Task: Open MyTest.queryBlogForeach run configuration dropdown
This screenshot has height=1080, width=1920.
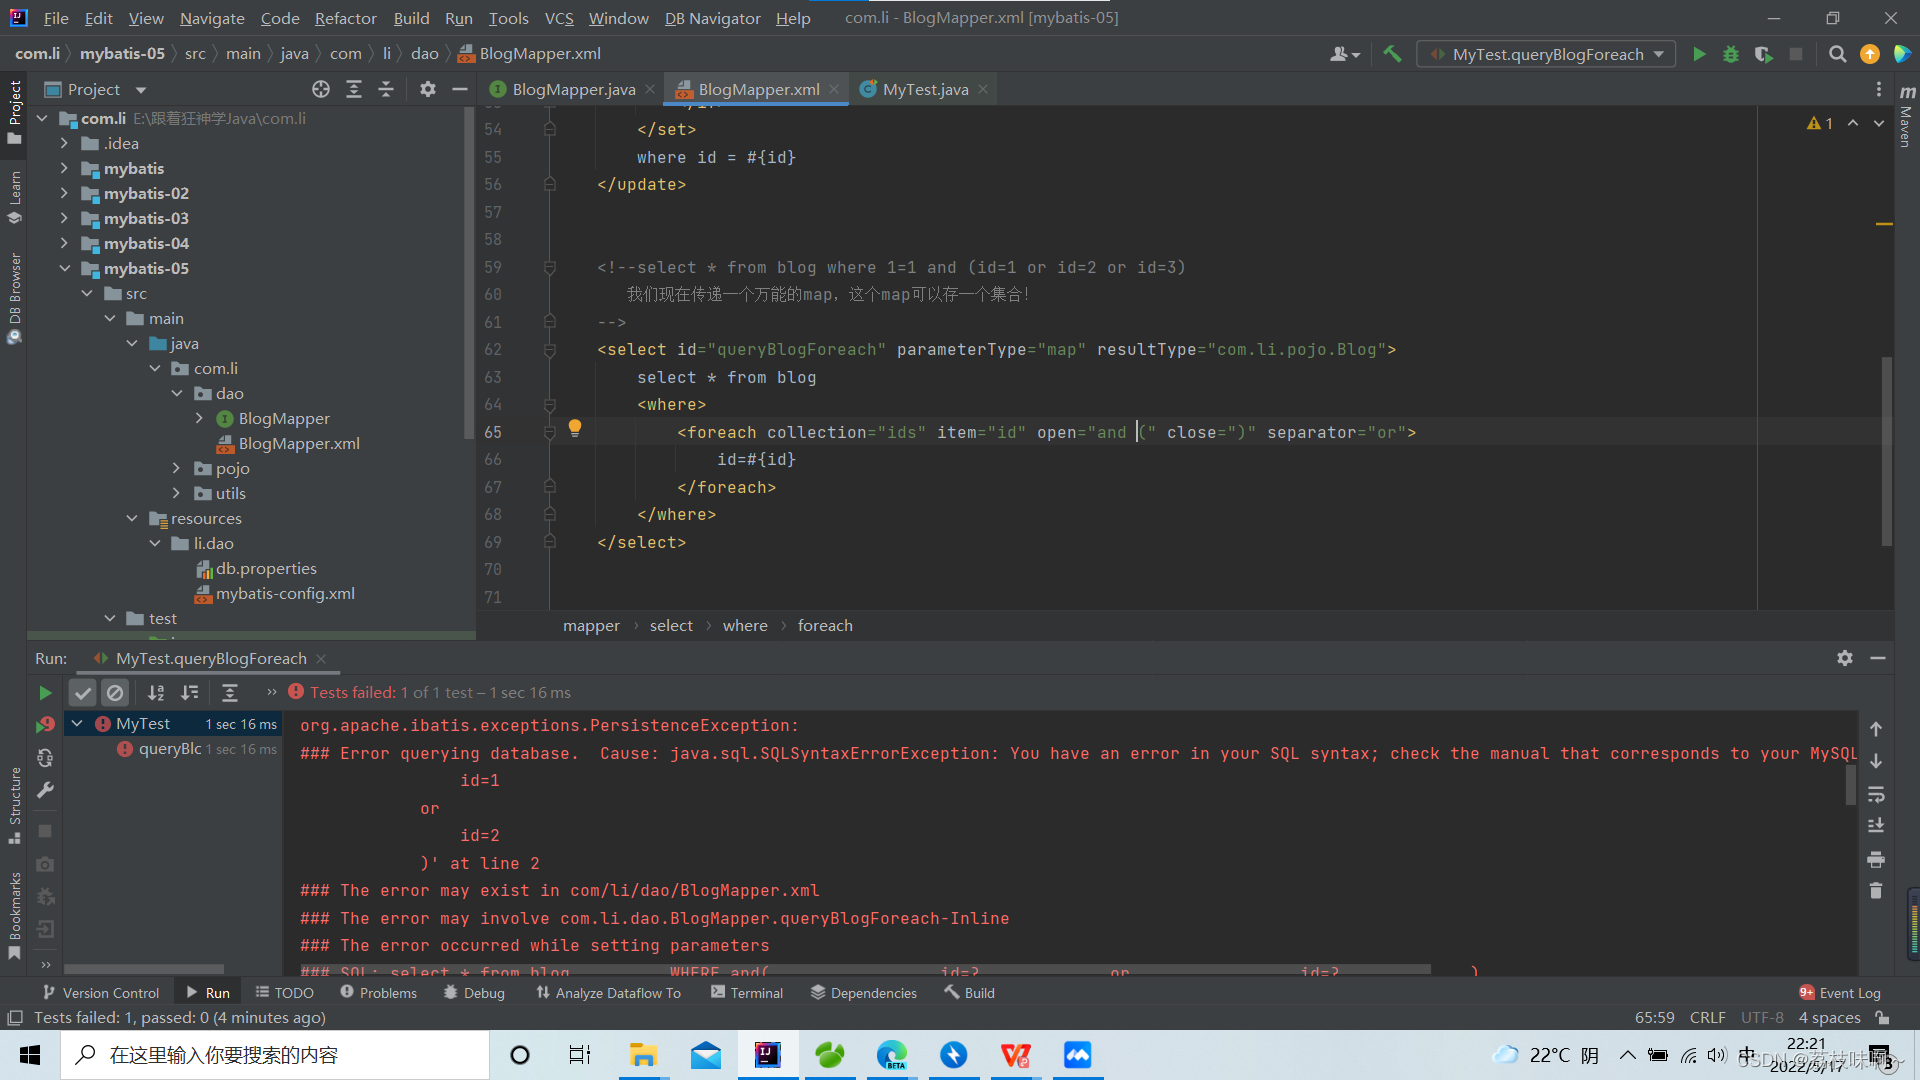Action: (x=1547, y=54)
